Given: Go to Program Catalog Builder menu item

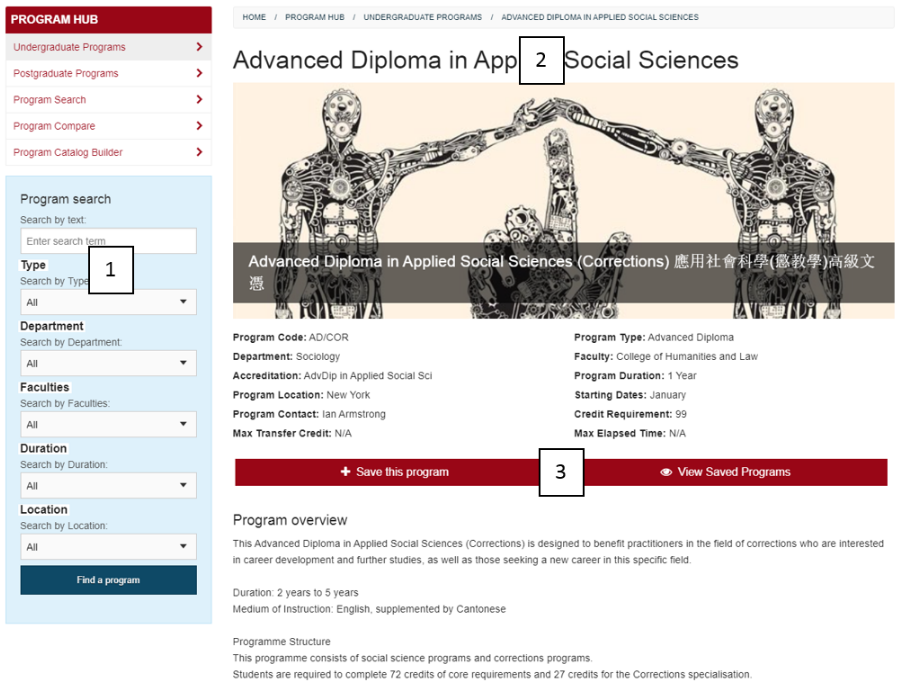Looking at the screenshot, I should (x=68, y=152).
